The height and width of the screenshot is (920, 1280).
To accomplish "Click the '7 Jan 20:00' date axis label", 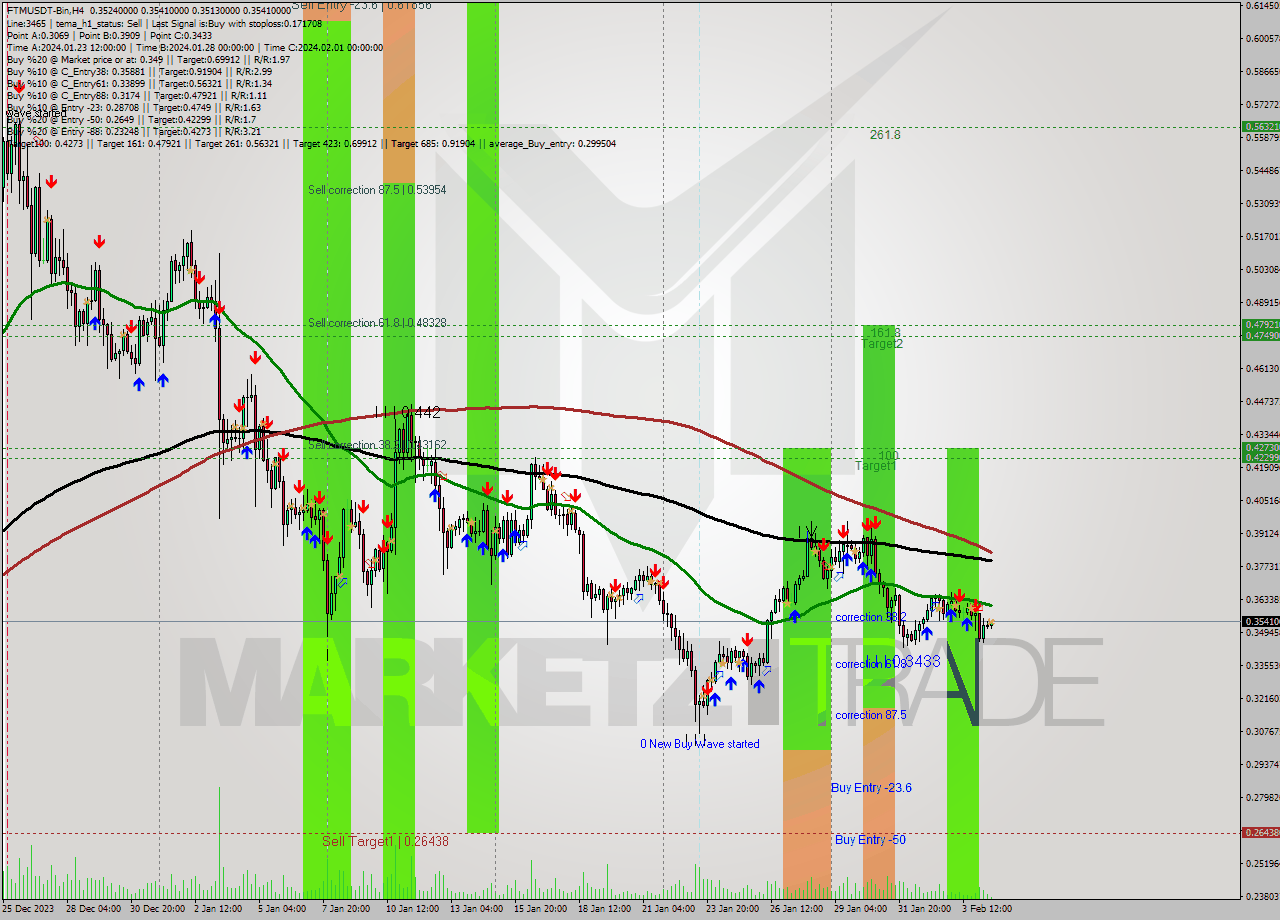I will 345,909.
